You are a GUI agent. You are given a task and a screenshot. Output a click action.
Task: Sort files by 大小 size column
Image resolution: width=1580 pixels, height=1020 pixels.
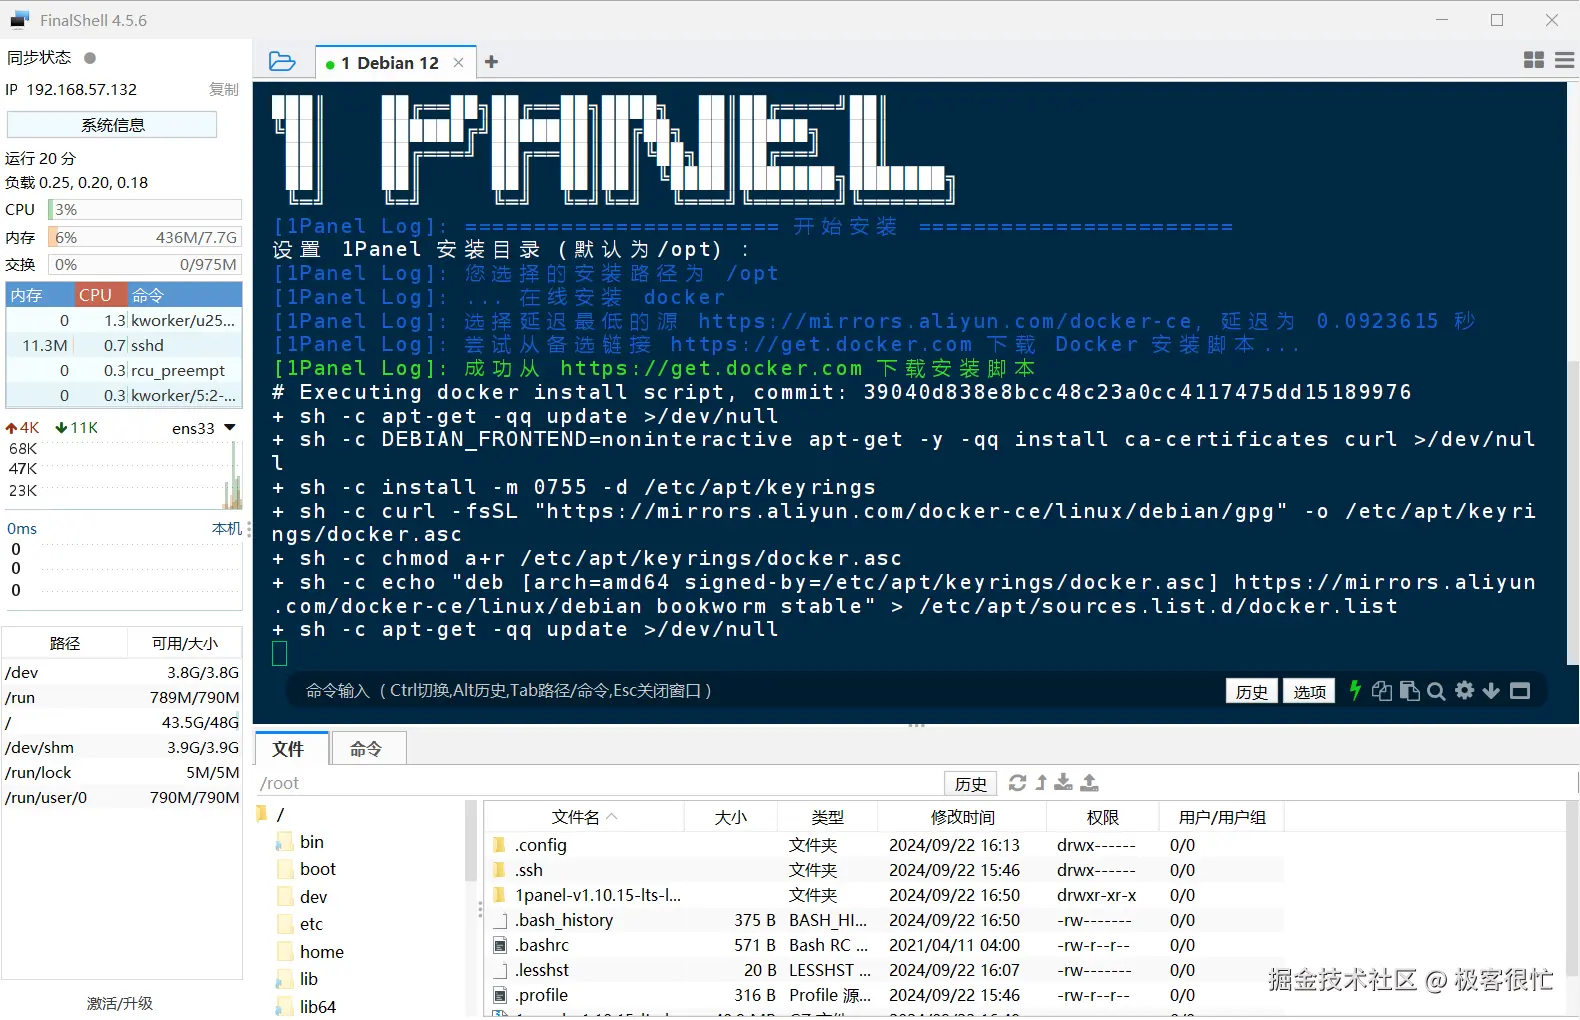point(731,817)
